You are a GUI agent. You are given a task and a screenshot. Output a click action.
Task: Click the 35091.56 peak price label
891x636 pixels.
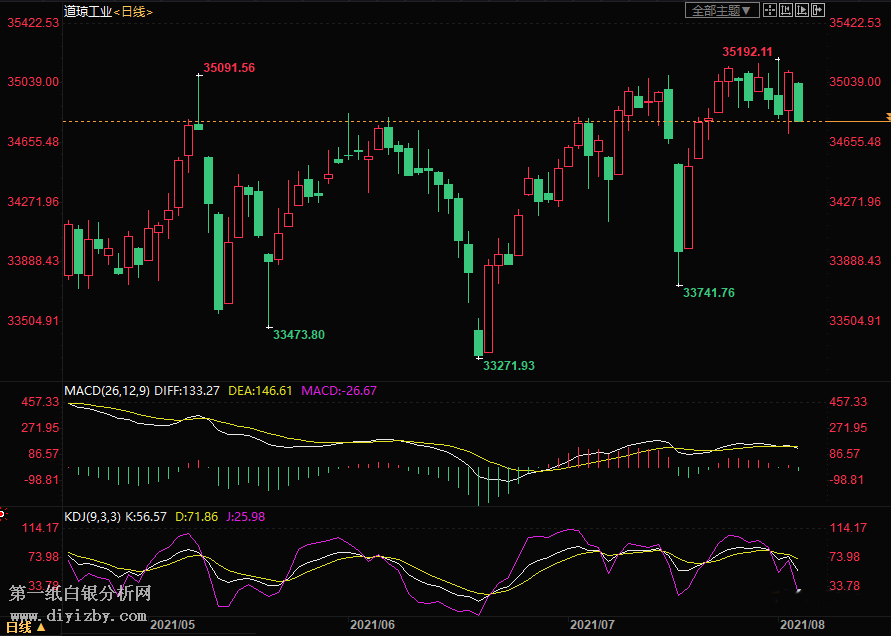[229, 68]
